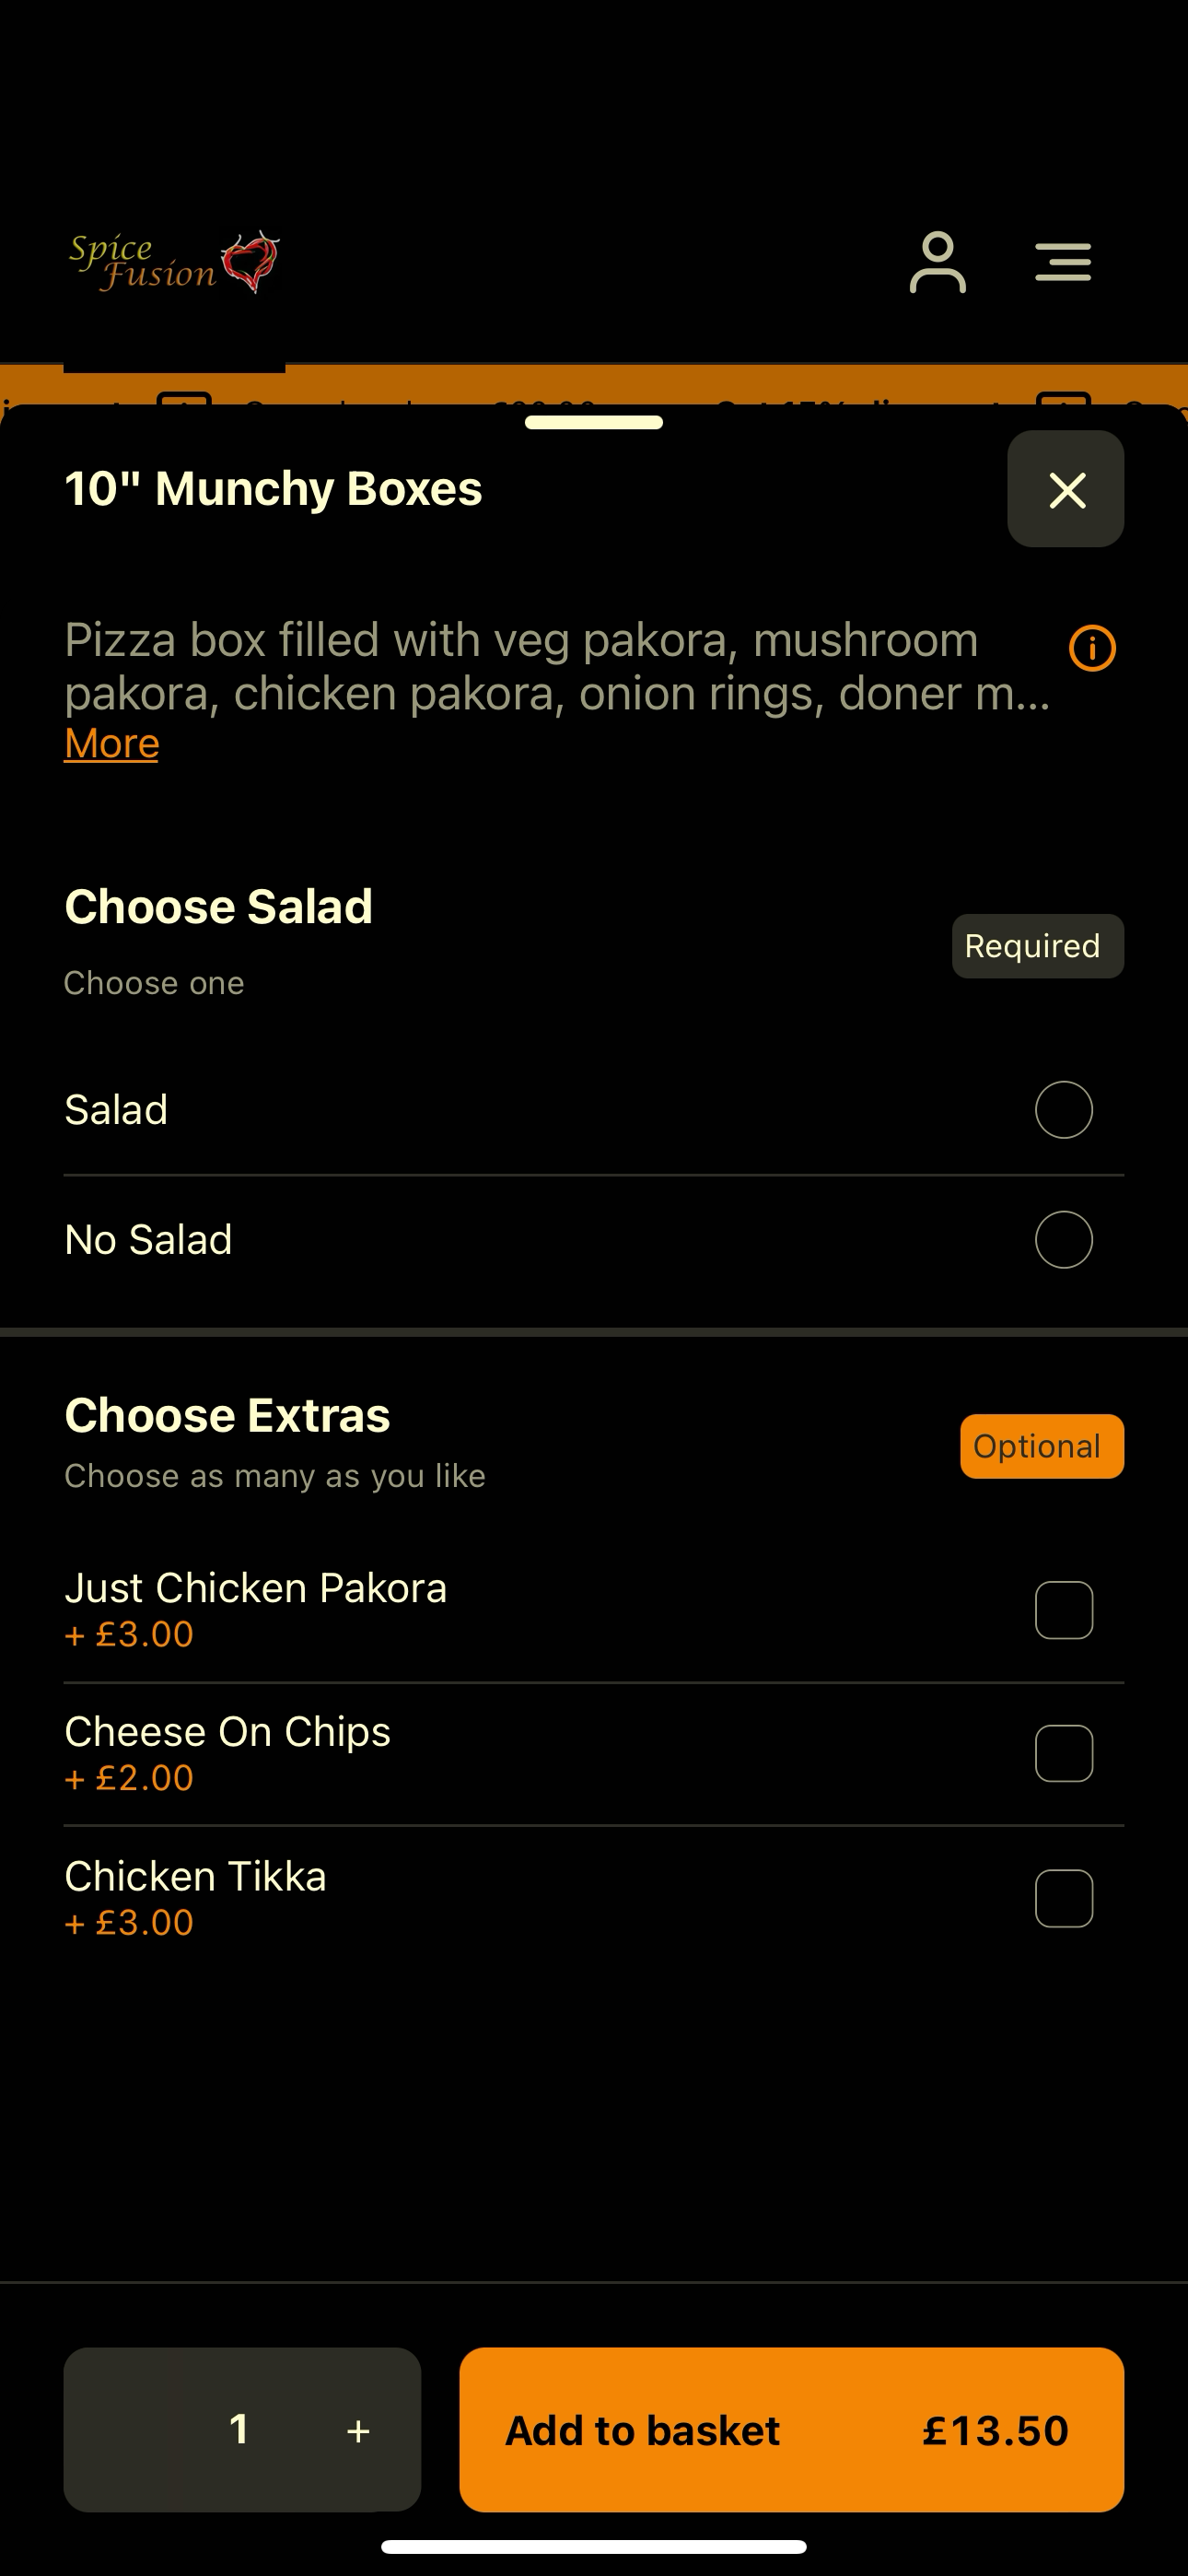Tap the sheet drag handle bar

tap(594, 422)
